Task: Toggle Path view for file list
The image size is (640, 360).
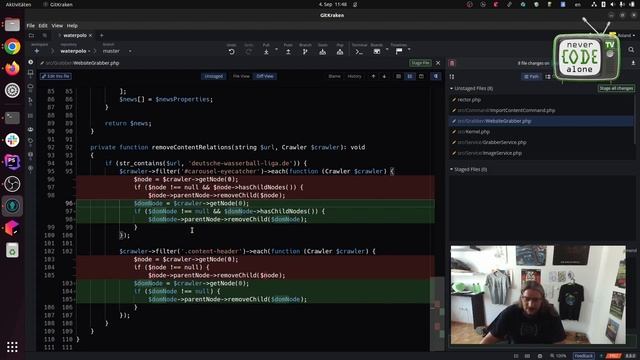Action: (x=531, y=76)
